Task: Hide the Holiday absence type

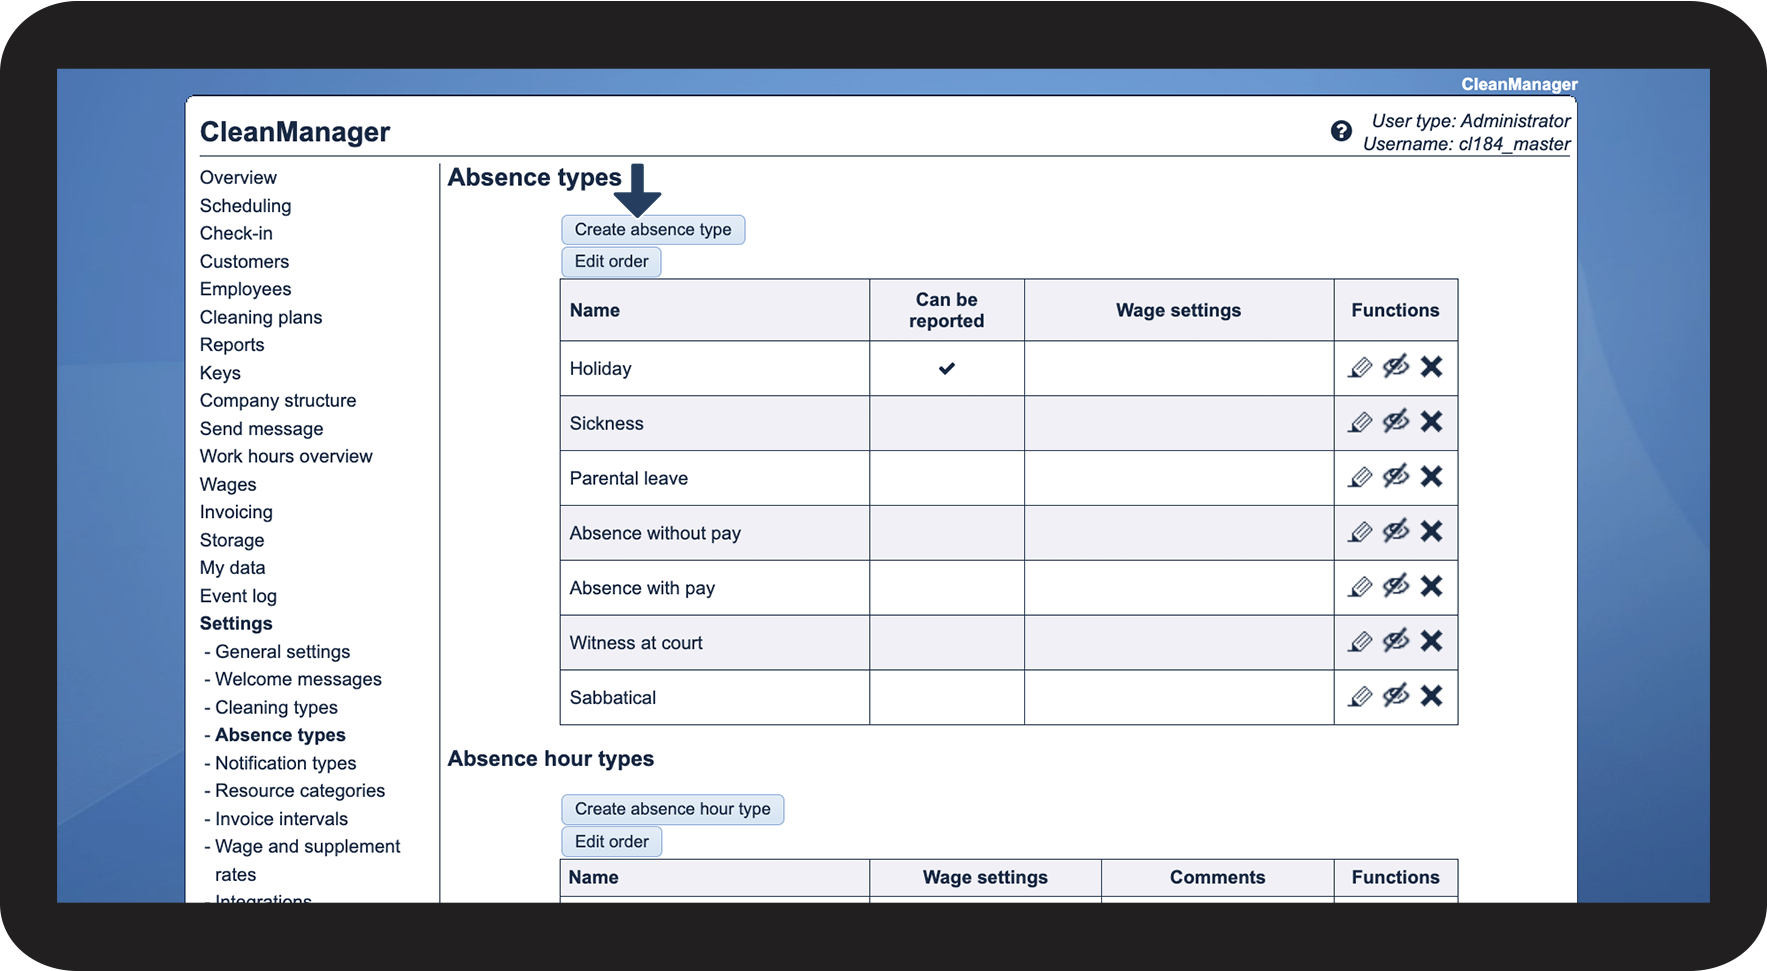Action: [1396, 367]
